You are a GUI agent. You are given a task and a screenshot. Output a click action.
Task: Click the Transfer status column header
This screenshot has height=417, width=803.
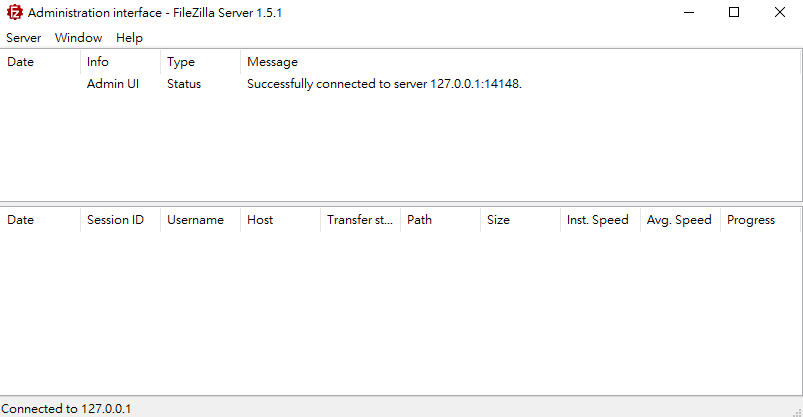(359, 220)
